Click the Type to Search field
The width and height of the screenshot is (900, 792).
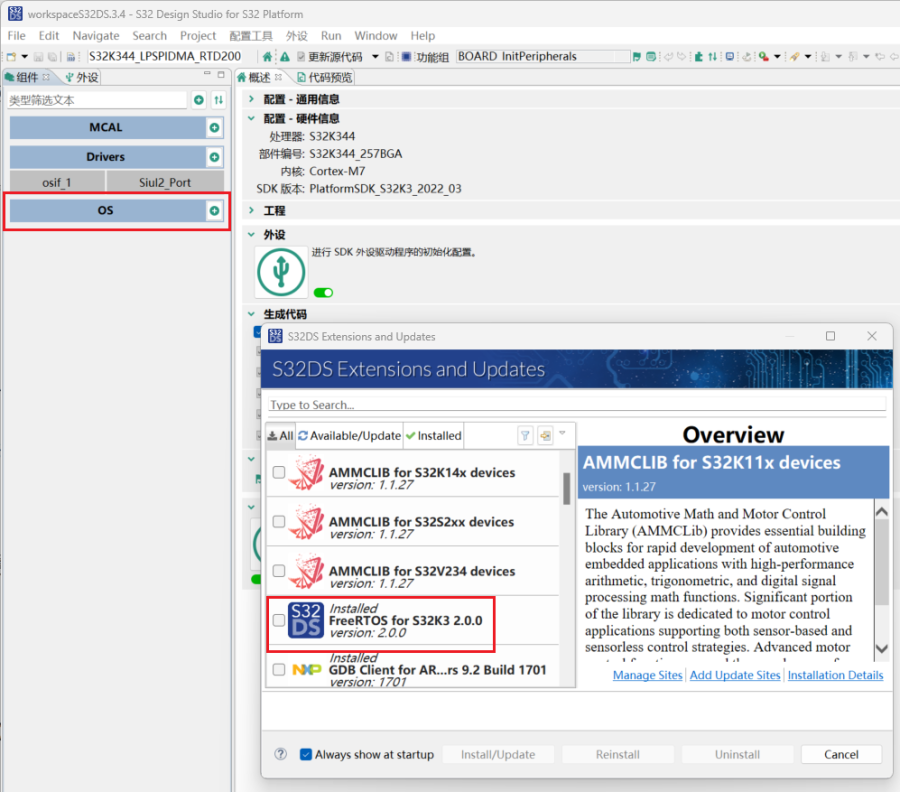click(577, 404)
